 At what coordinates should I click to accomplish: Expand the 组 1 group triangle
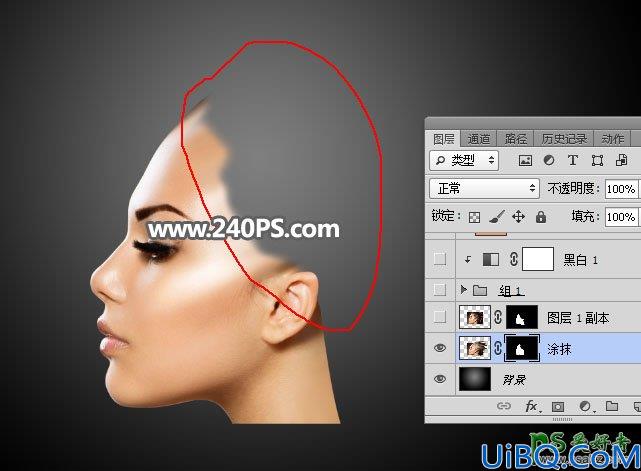pyautogui.click(x=463, y=290)
